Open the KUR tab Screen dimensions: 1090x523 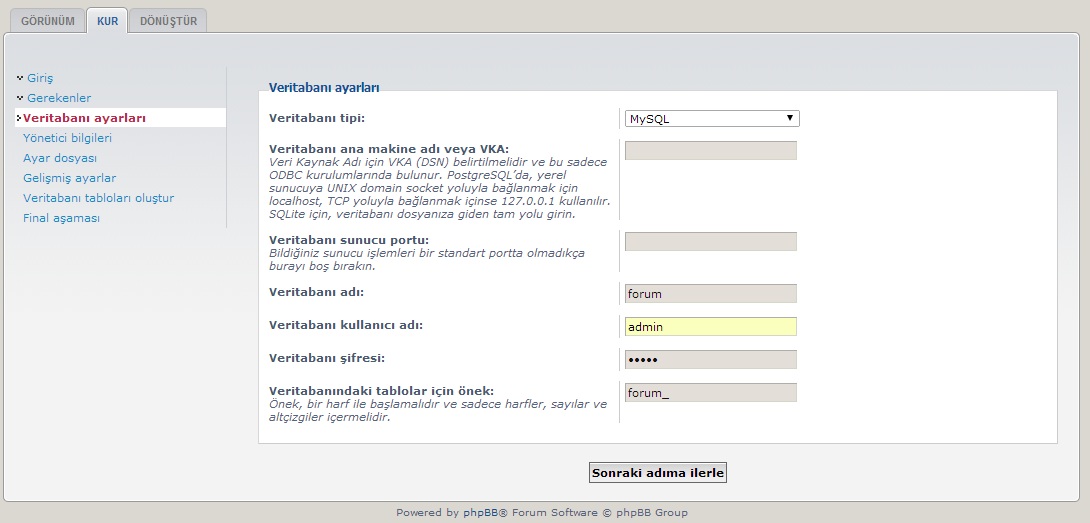pos(107,21)
